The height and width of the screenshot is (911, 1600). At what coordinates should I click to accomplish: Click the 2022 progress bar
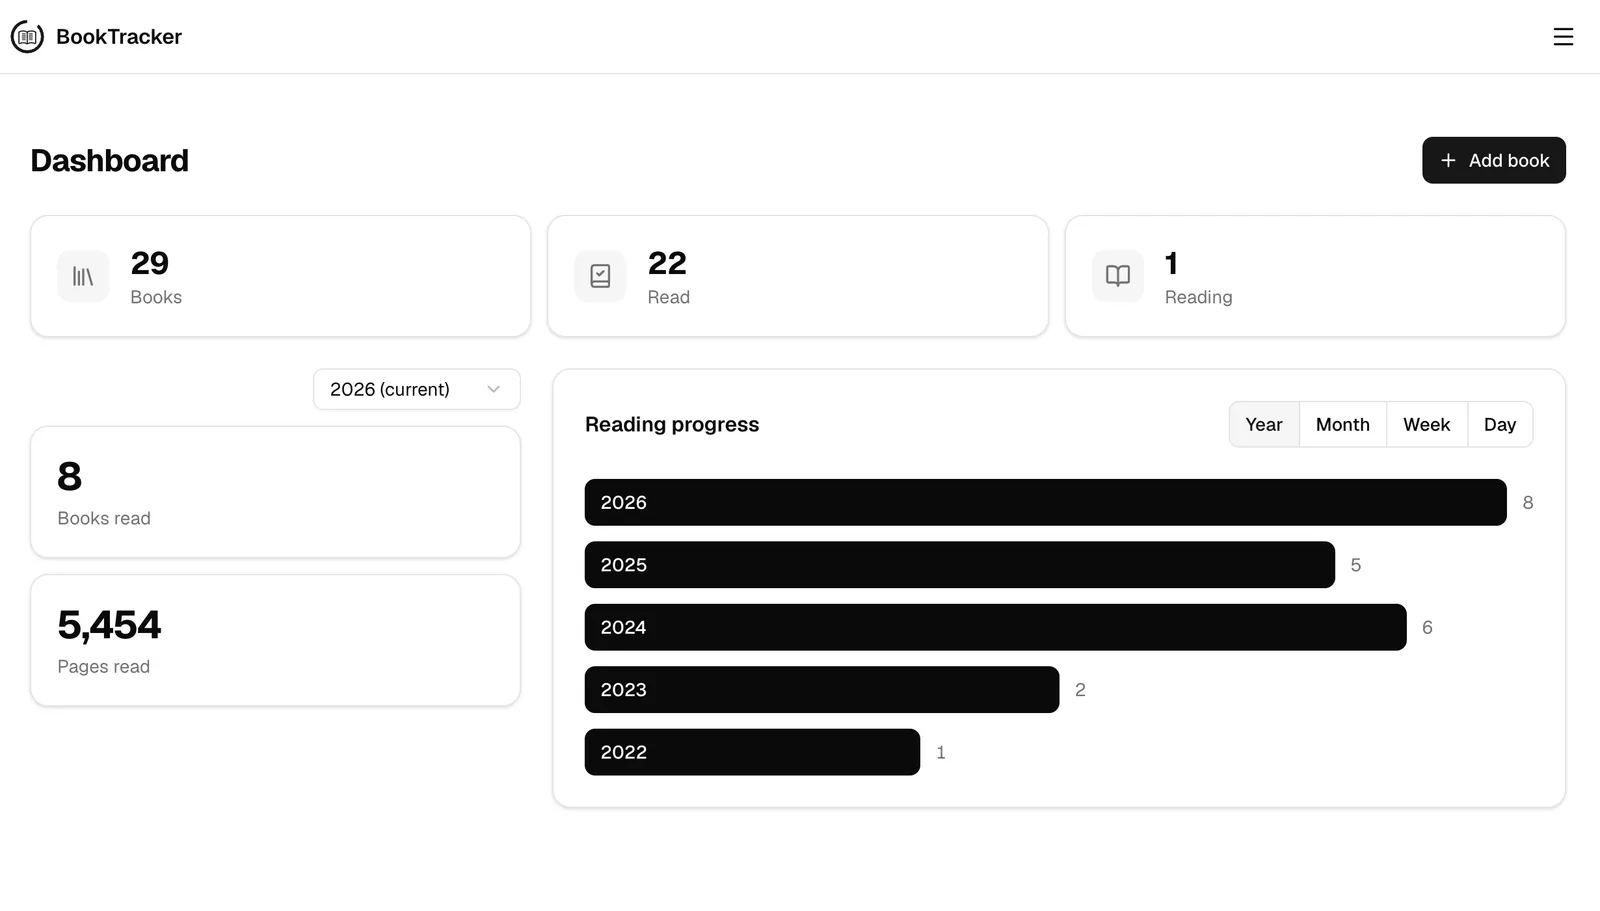coord(752,752)
